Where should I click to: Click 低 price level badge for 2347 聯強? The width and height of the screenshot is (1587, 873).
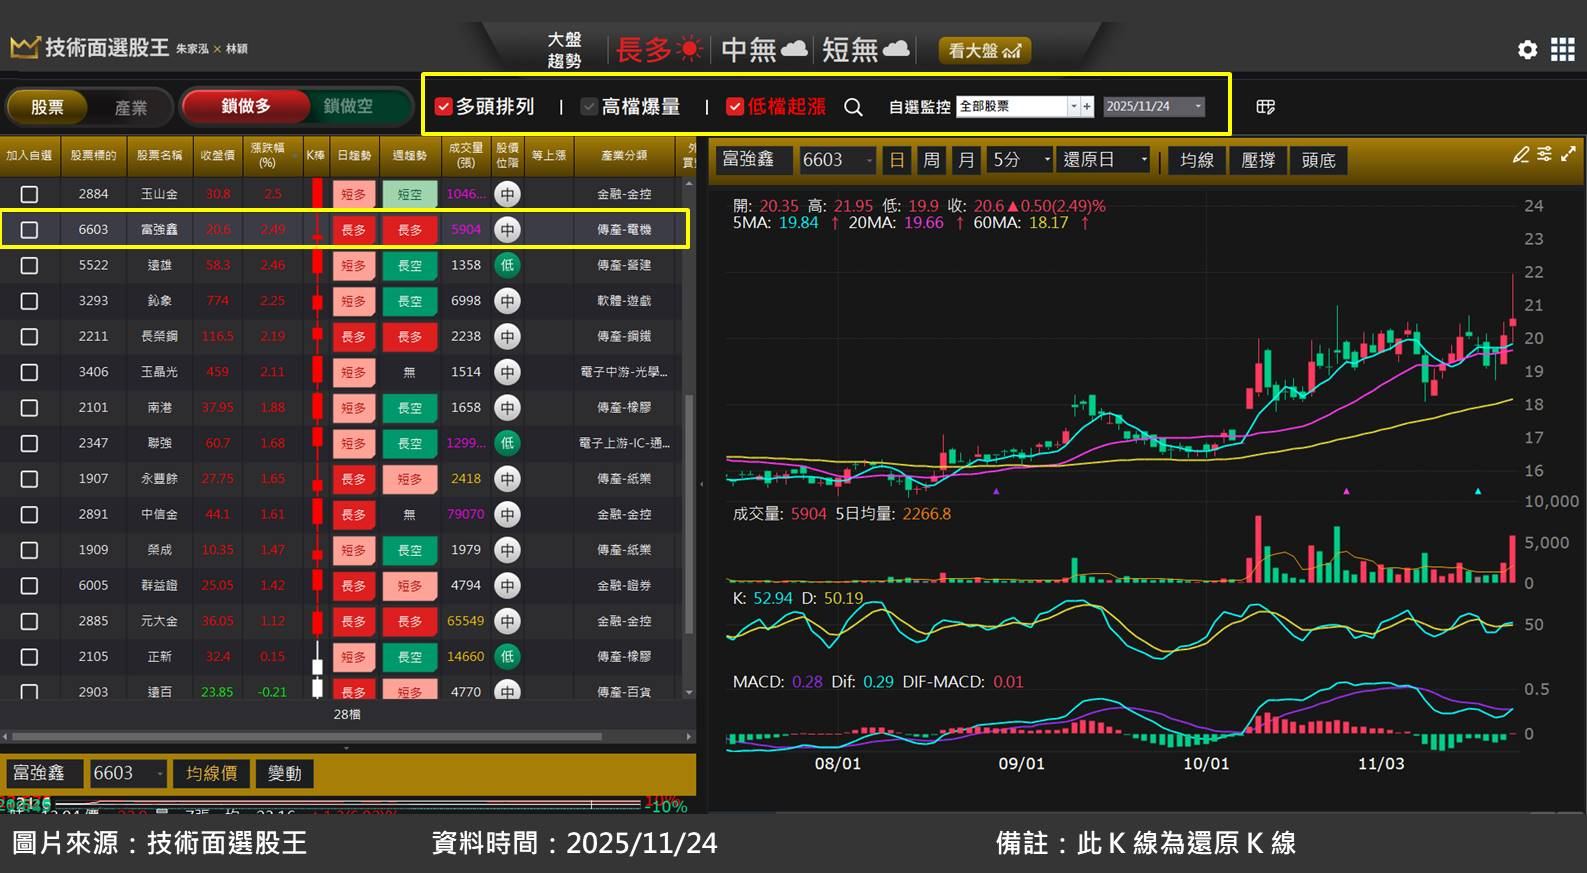[x=508, y=443]
